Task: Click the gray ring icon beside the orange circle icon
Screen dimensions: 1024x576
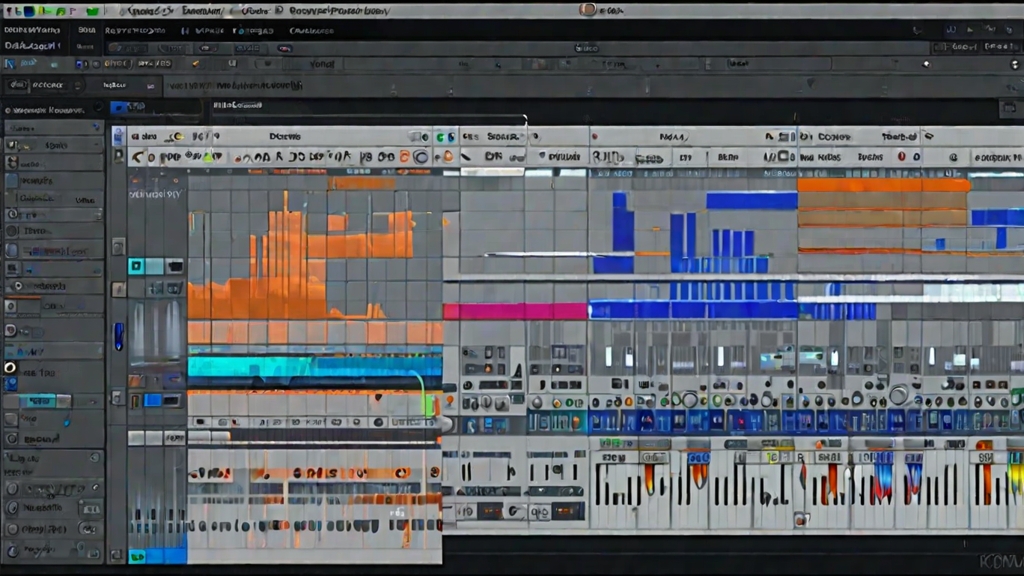Action: (x=421, y=157)
